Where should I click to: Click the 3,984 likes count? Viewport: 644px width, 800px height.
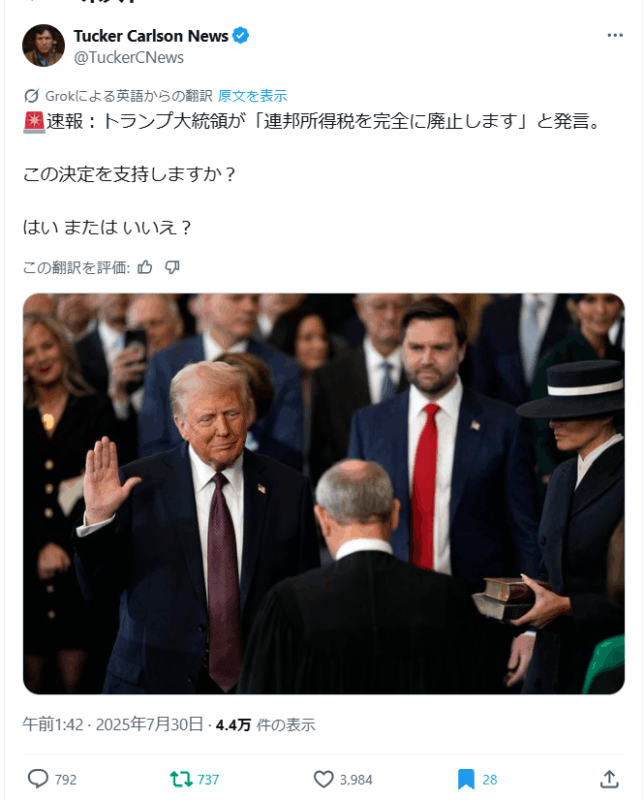pyautogui.click(x=356, y=780)
